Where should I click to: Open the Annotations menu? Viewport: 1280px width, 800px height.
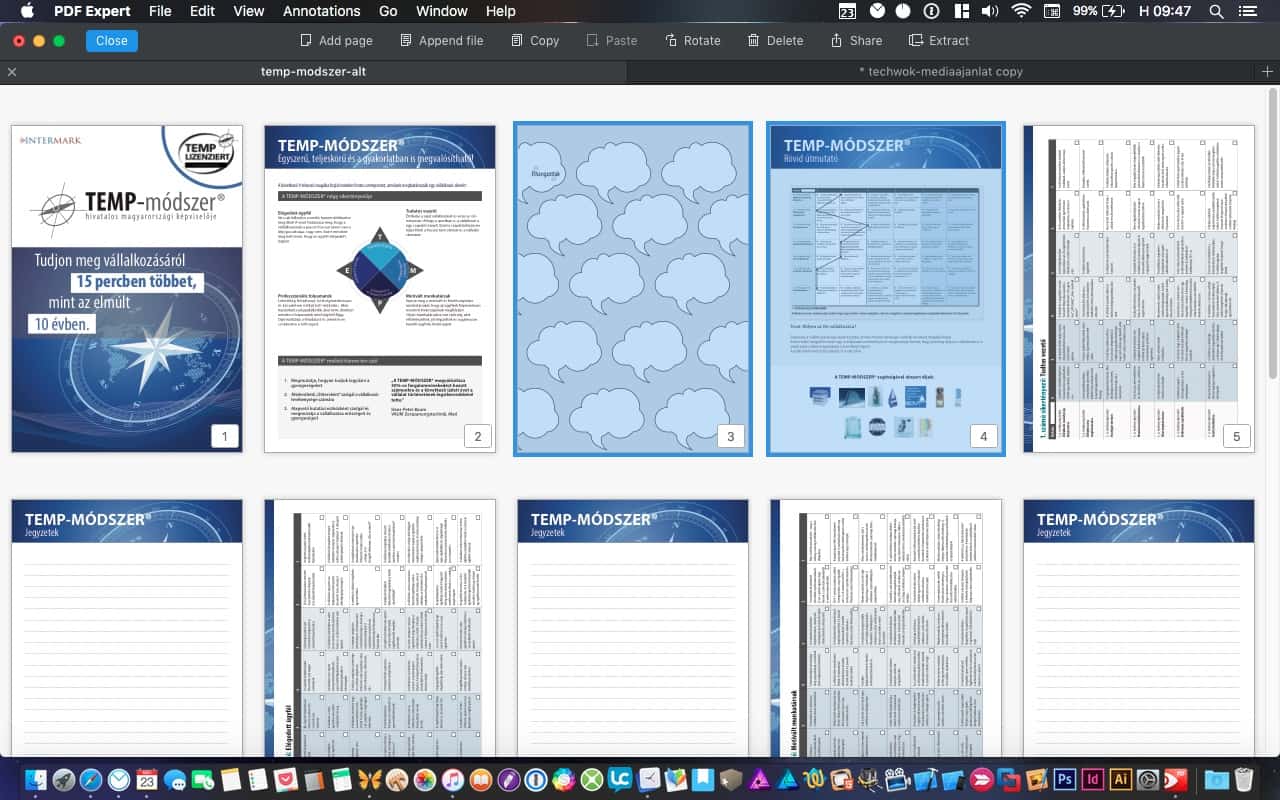coord(322,11)
